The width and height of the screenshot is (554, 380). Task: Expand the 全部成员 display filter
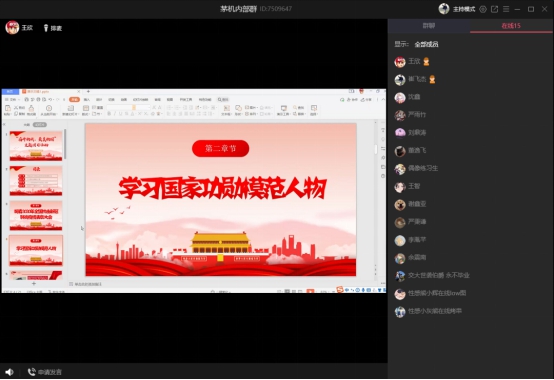[426, 44]
